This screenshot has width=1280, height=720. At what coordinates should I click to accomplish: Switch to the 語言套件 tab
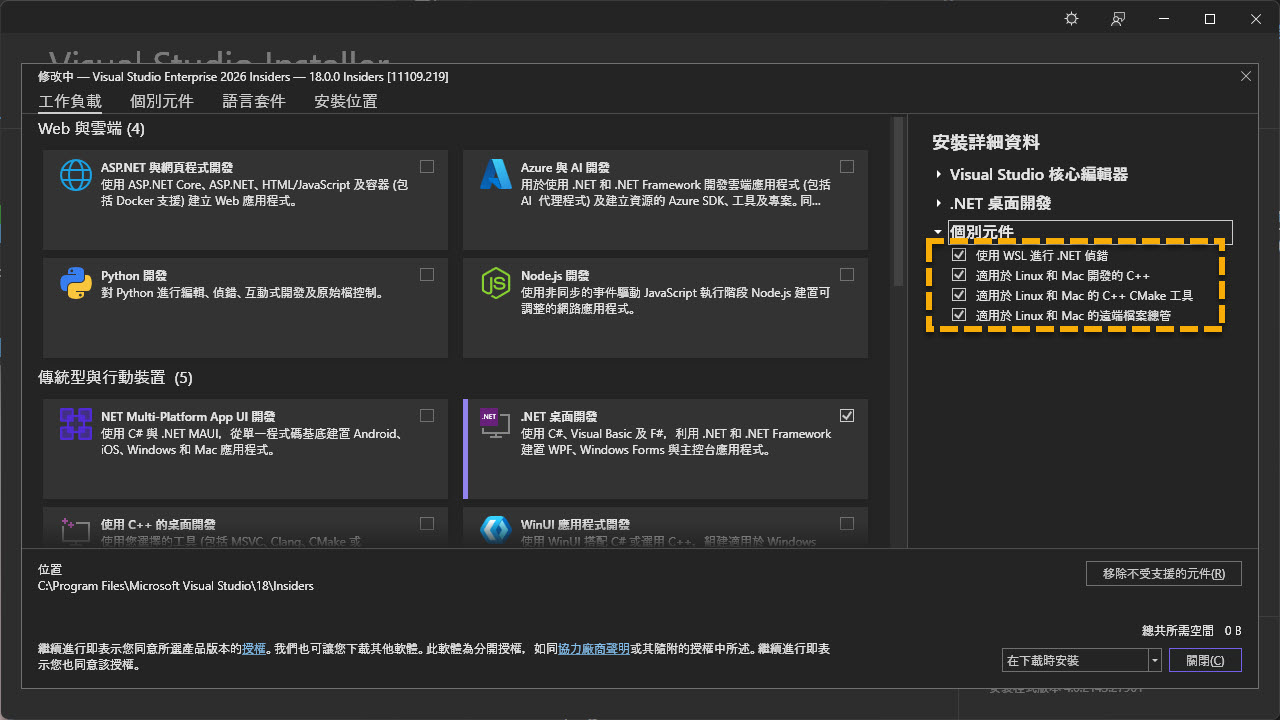pos(254,101)
